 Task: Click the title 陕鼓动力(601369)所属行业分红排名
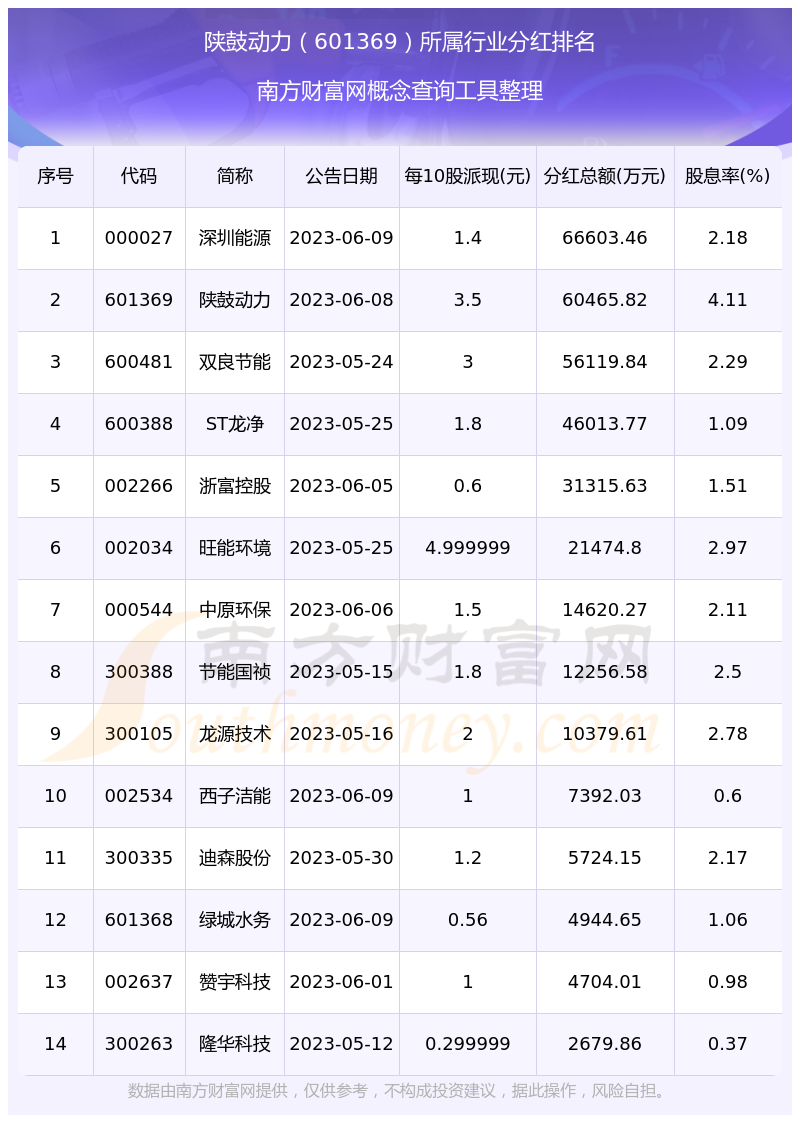pyautogui.click(x=400, y=42)
